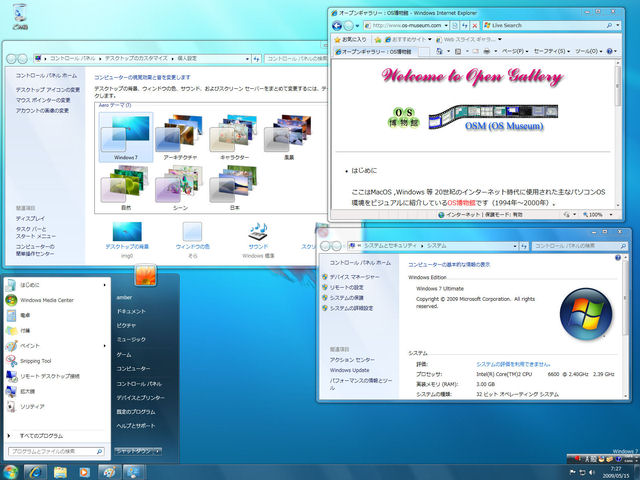
Task: Click the refresh icon in the System window address bar
Action: (x=524, y=246)
